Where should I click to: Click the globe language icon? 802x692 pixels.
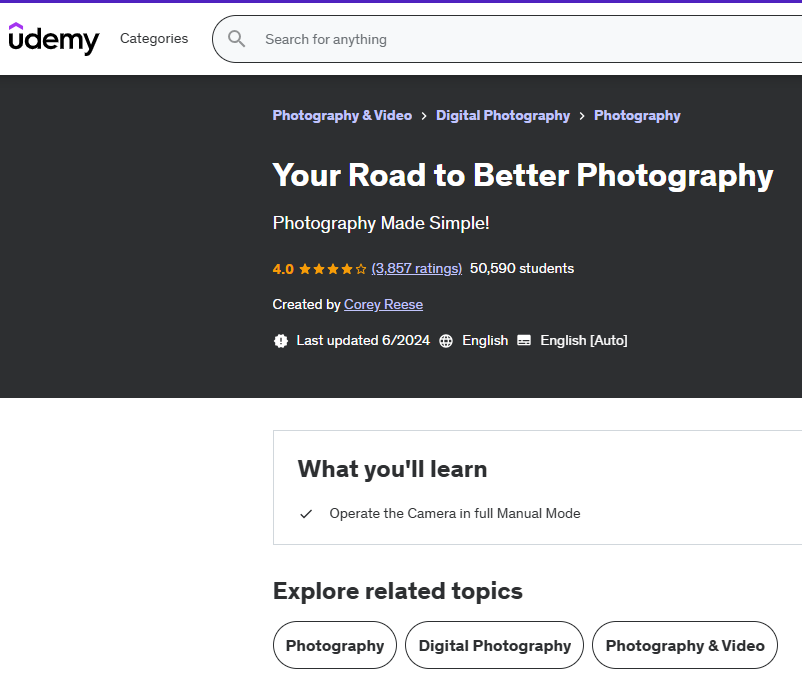click(446, 340)
